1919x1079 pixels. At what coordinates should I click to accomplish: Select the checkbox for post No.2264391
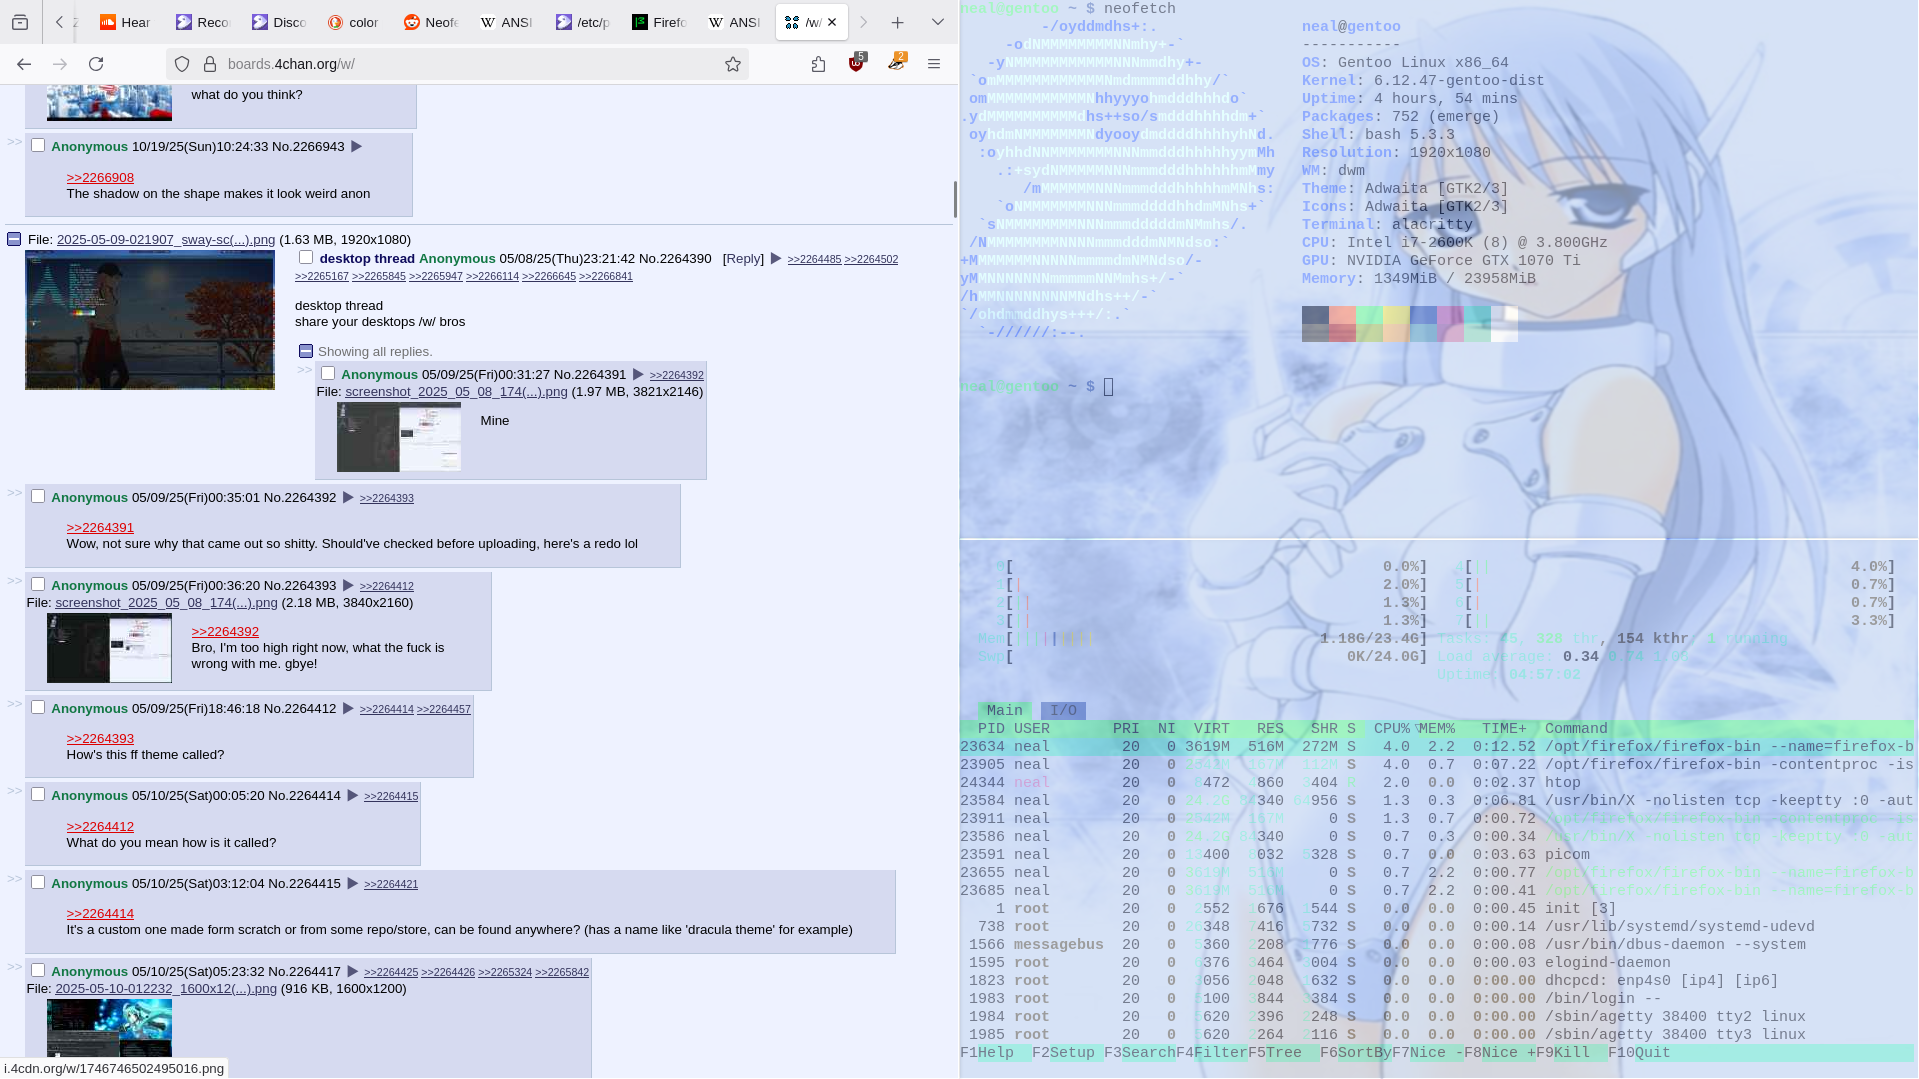coord(328,374)
